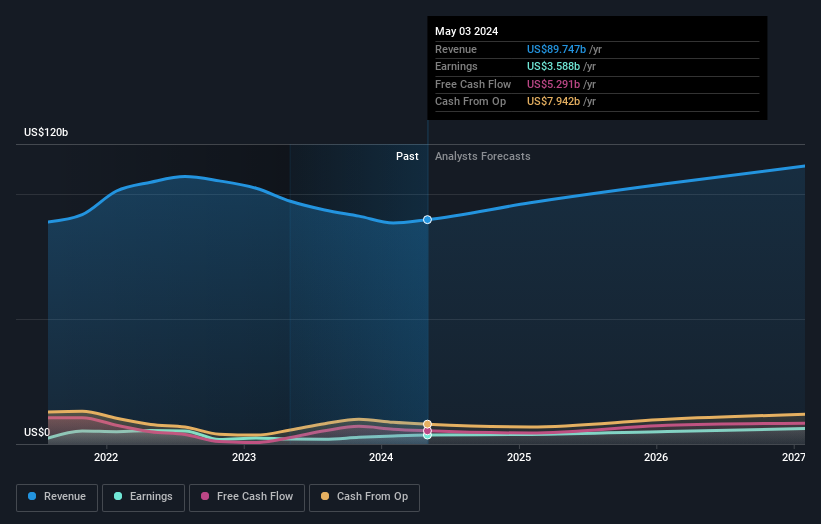821x524 pixels.
Task: Click the pink Free Cash Flow data point
Action: (x=427, y=431)
